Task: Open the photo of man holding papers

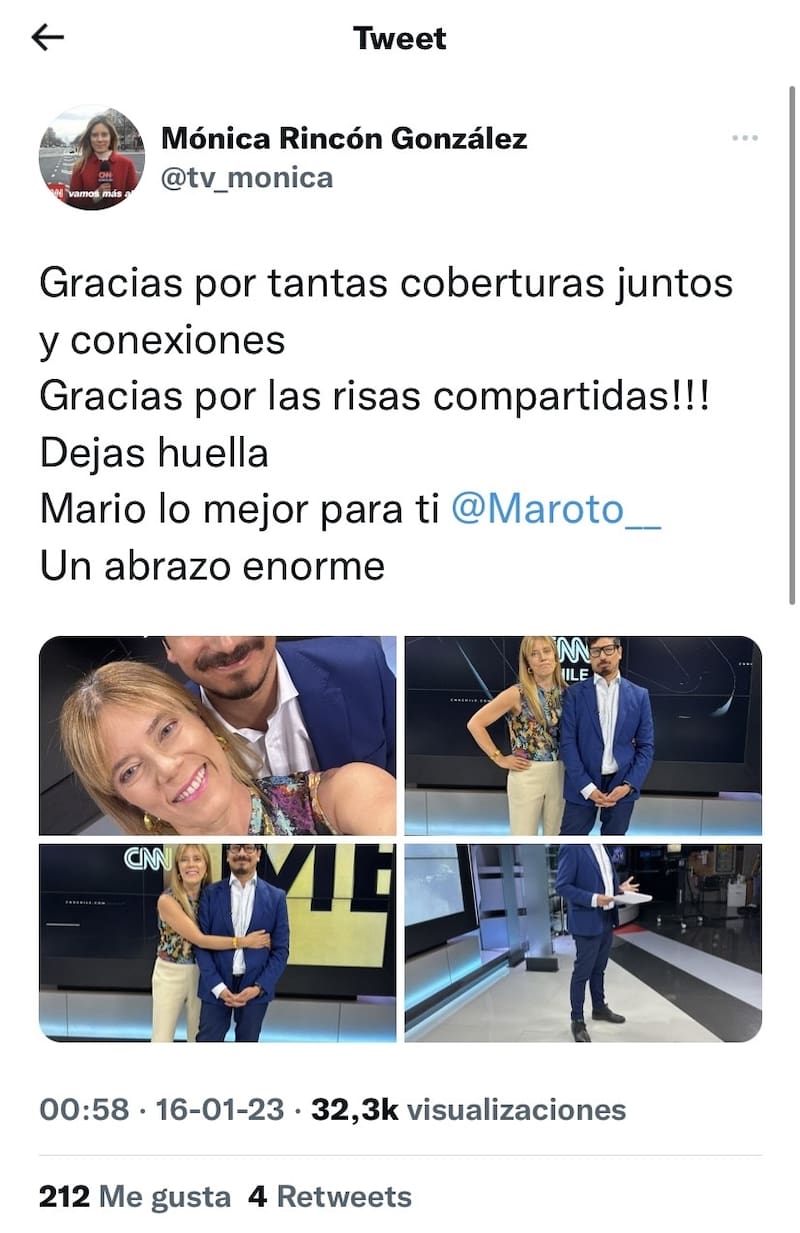Action: [x=583, y=943]
